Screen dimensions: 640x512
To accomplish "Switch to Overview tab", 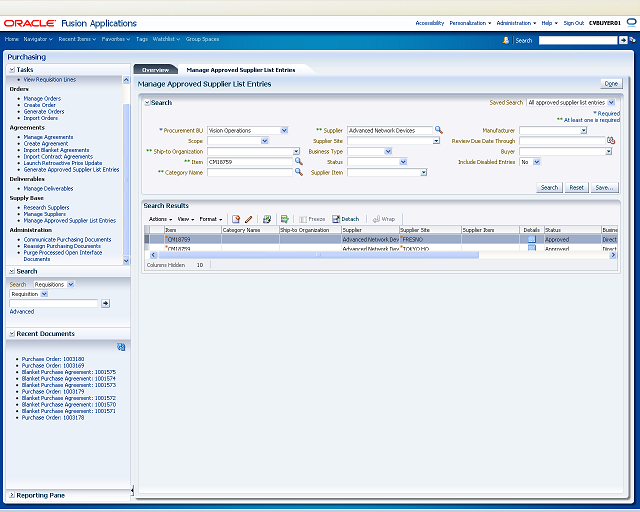I will pos(155,70).
